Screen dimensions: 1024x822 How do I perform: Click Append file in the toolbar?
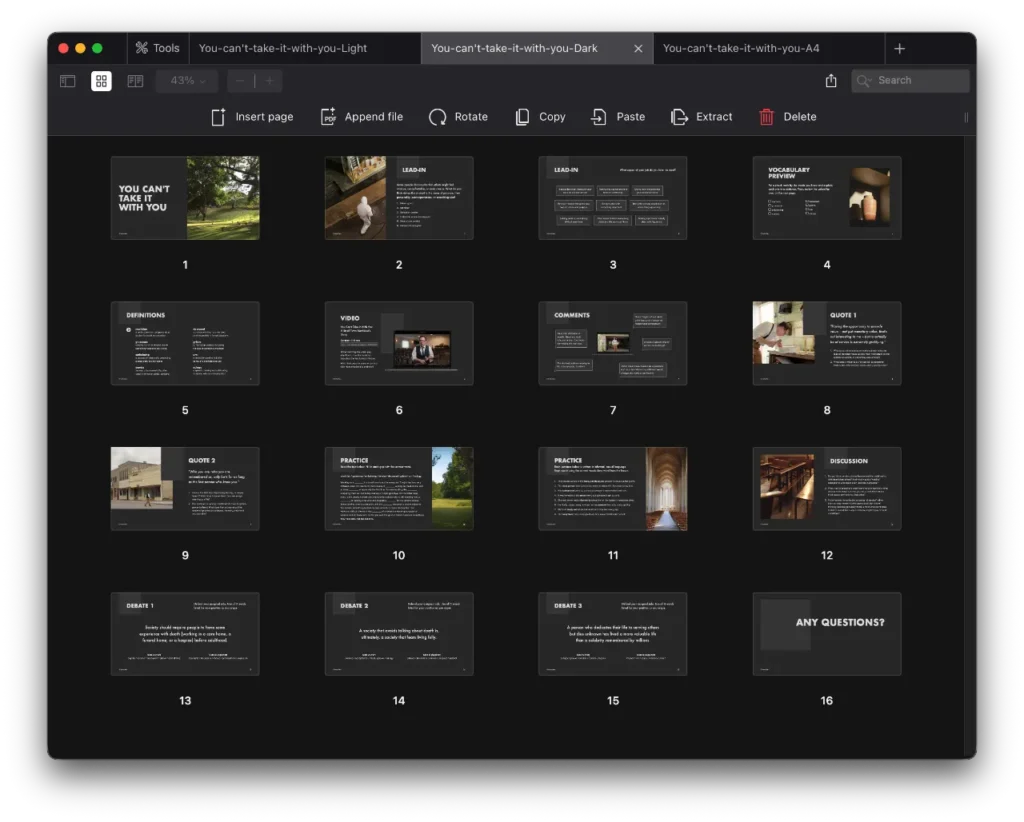[x=361, y=117]
